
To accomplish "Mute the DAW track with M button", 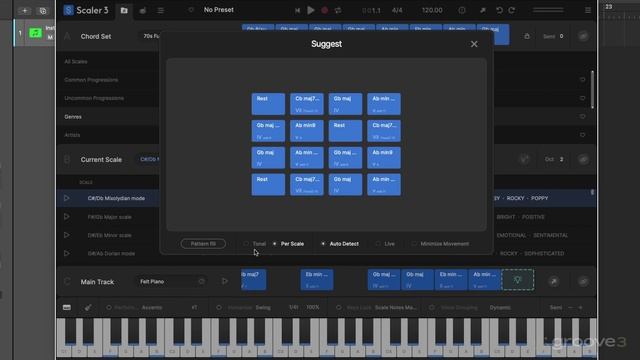I will tap(50, 37).
